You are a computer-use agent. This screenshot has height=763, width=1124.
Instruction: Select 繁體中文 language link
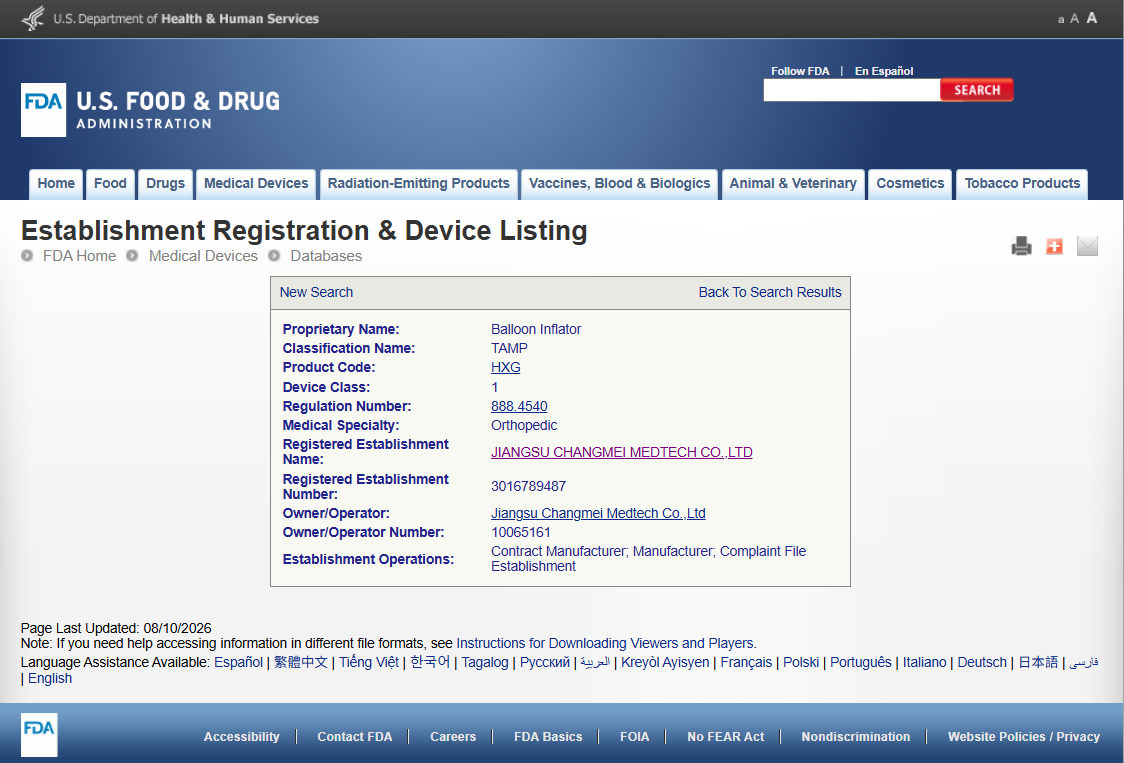(301, 662)
